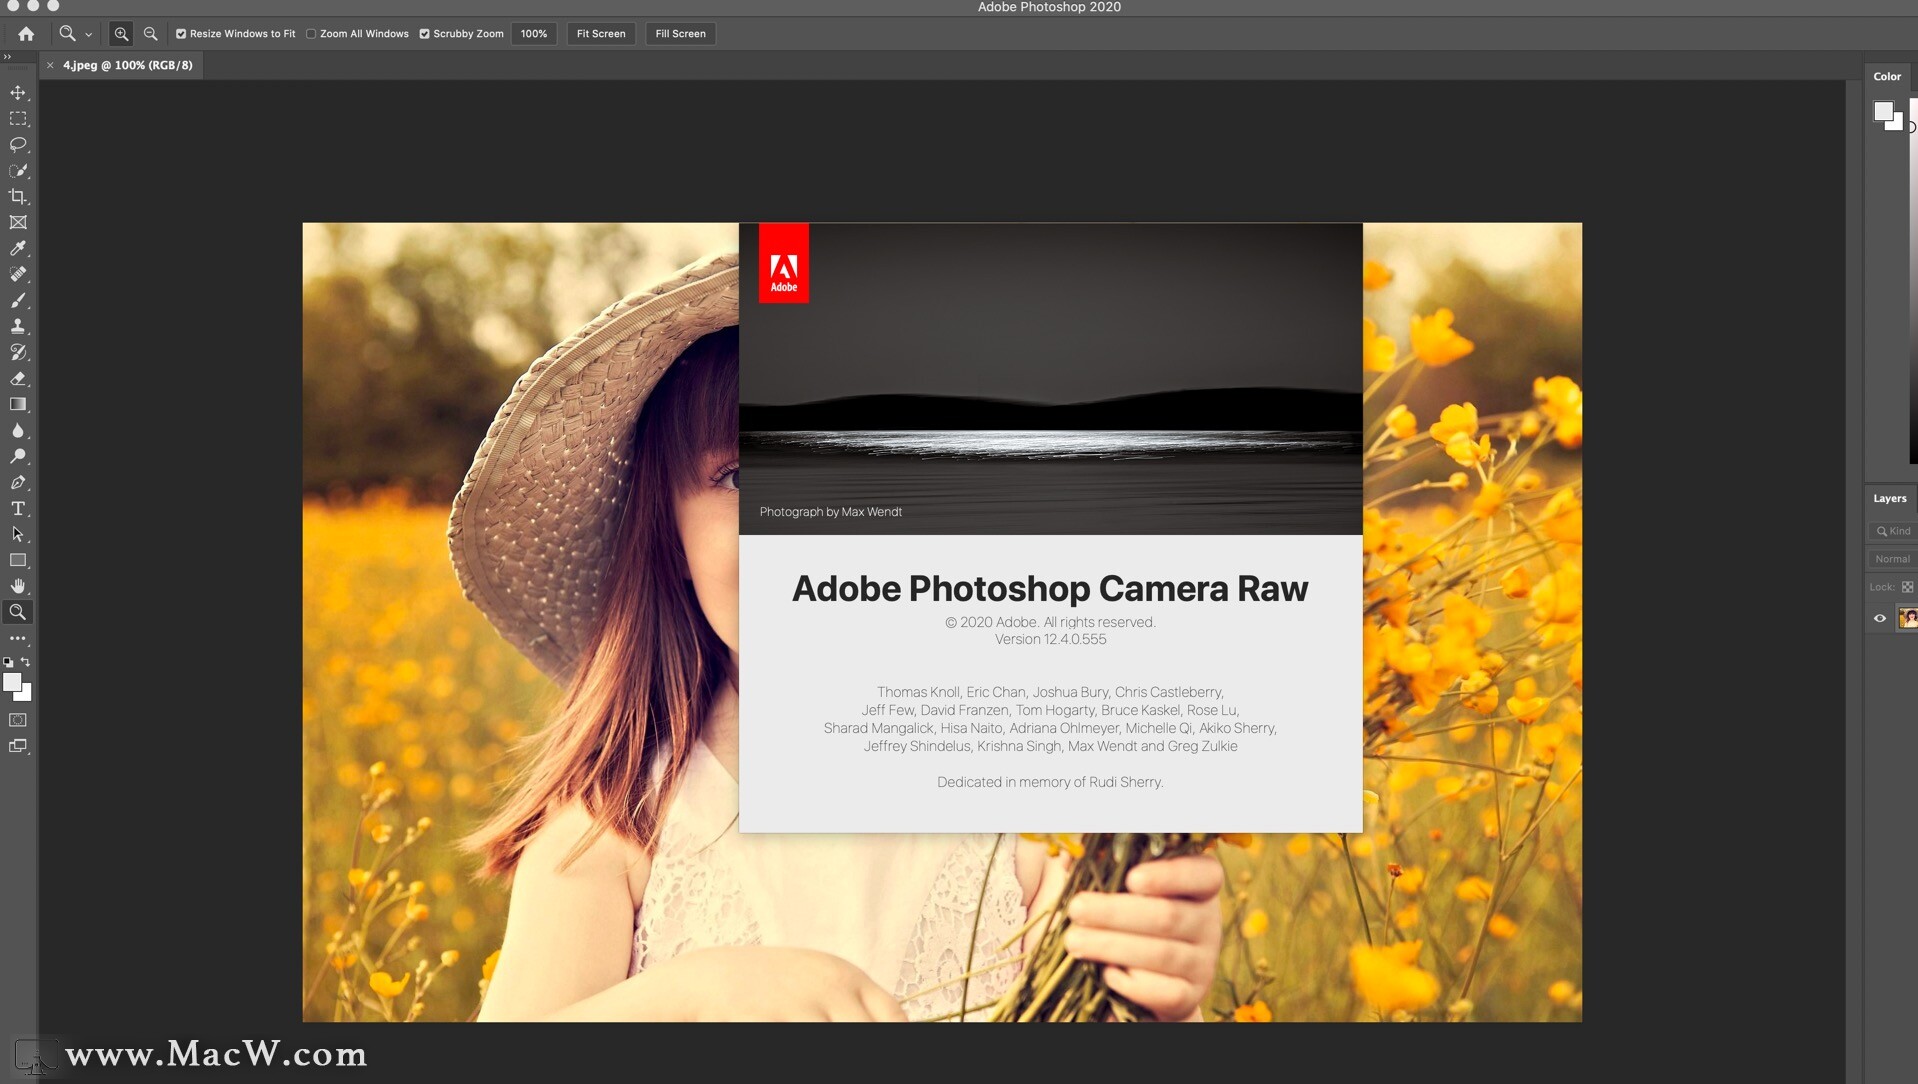This screenshot has height=1084, width=1918.
Task: Open the layer Kind filter dropdown
Action: [1893, 531]
